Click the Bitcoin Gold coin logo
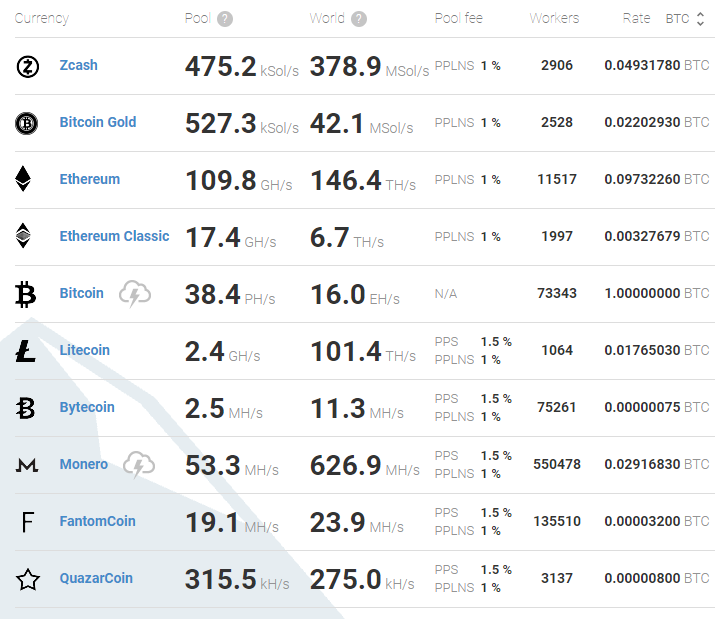 [27, 123]
